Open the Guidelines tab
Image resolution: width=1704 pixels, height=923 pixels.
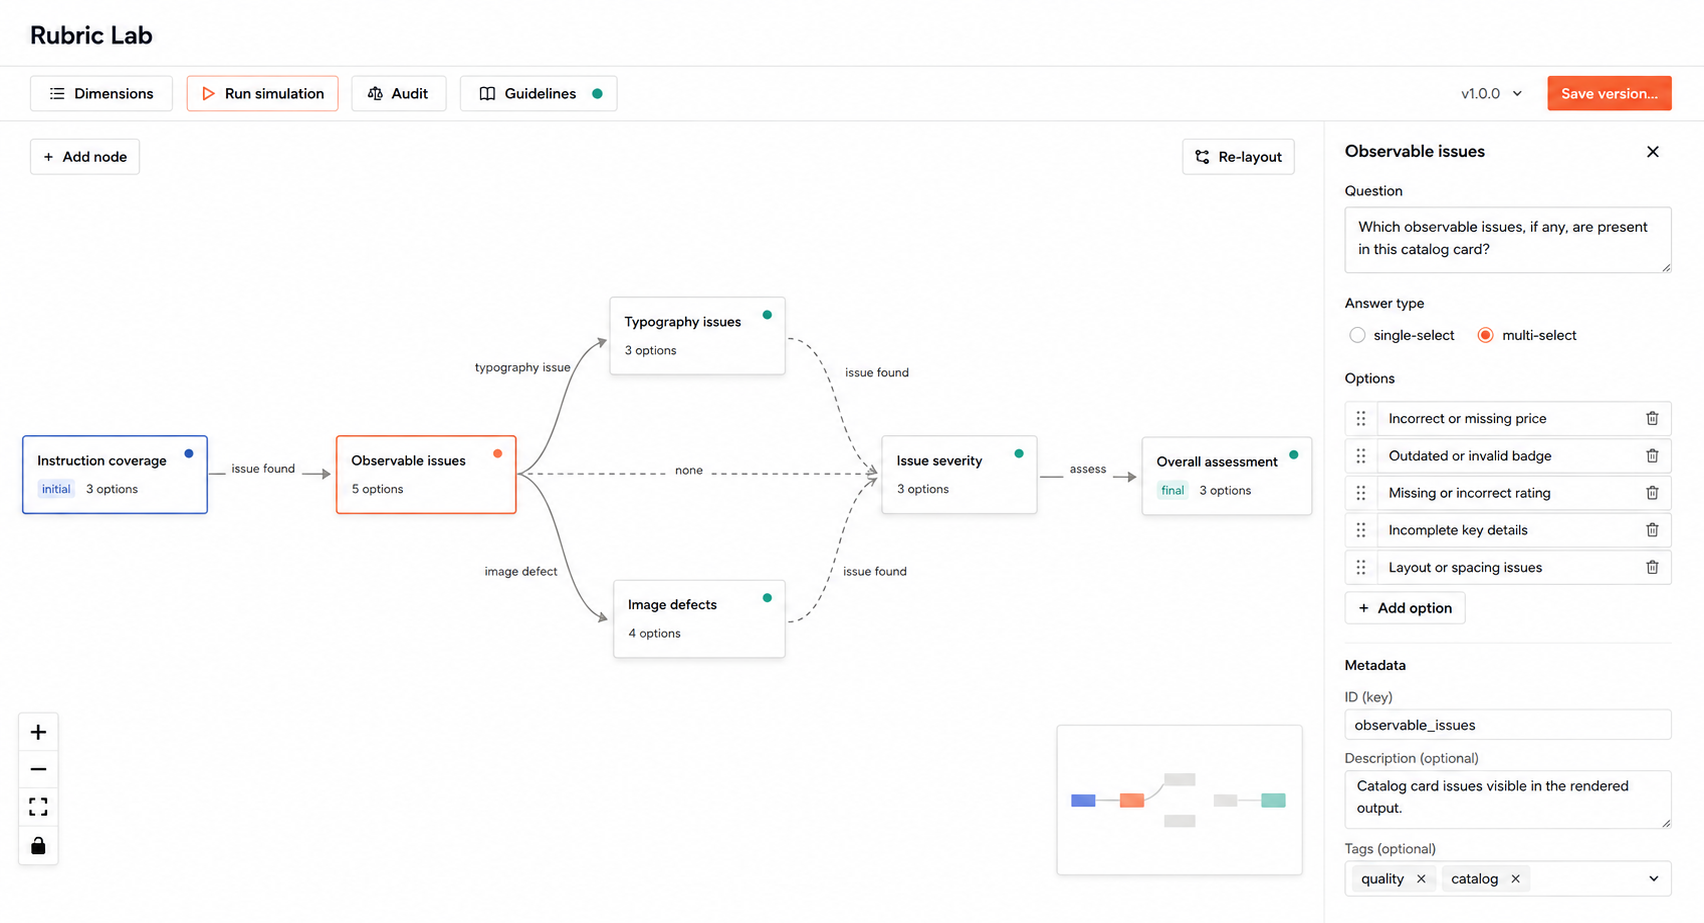click(x=538, y=93)
